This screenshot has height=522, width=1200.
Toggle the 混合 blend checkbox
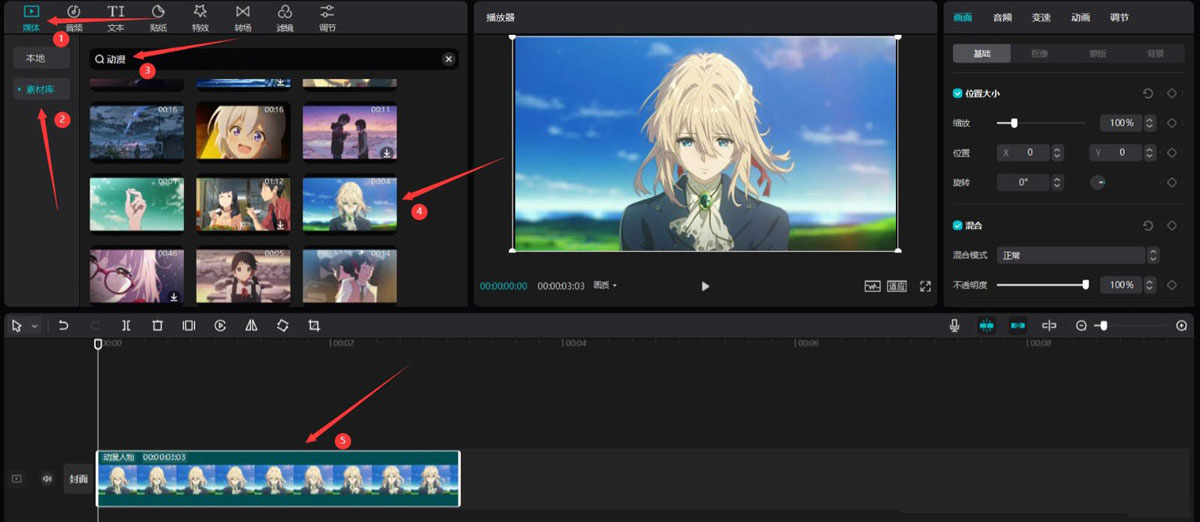tap(958, 225)
